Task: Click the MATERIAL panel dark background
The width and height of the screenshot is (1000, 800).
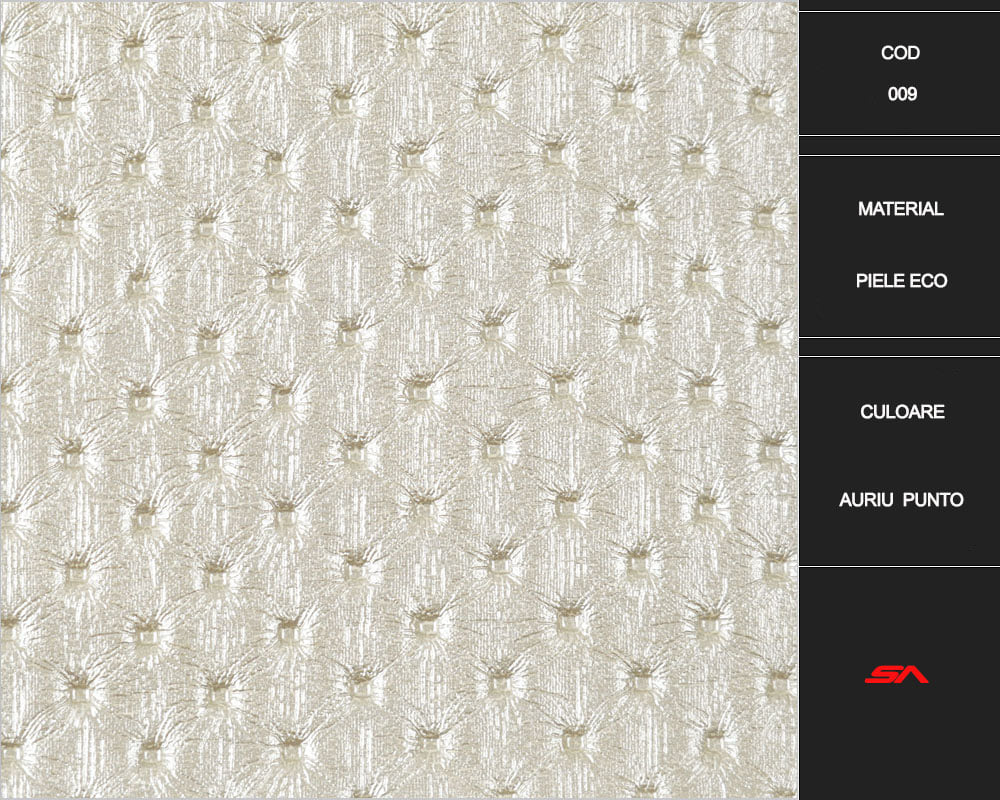Action: tap(899, 246)
